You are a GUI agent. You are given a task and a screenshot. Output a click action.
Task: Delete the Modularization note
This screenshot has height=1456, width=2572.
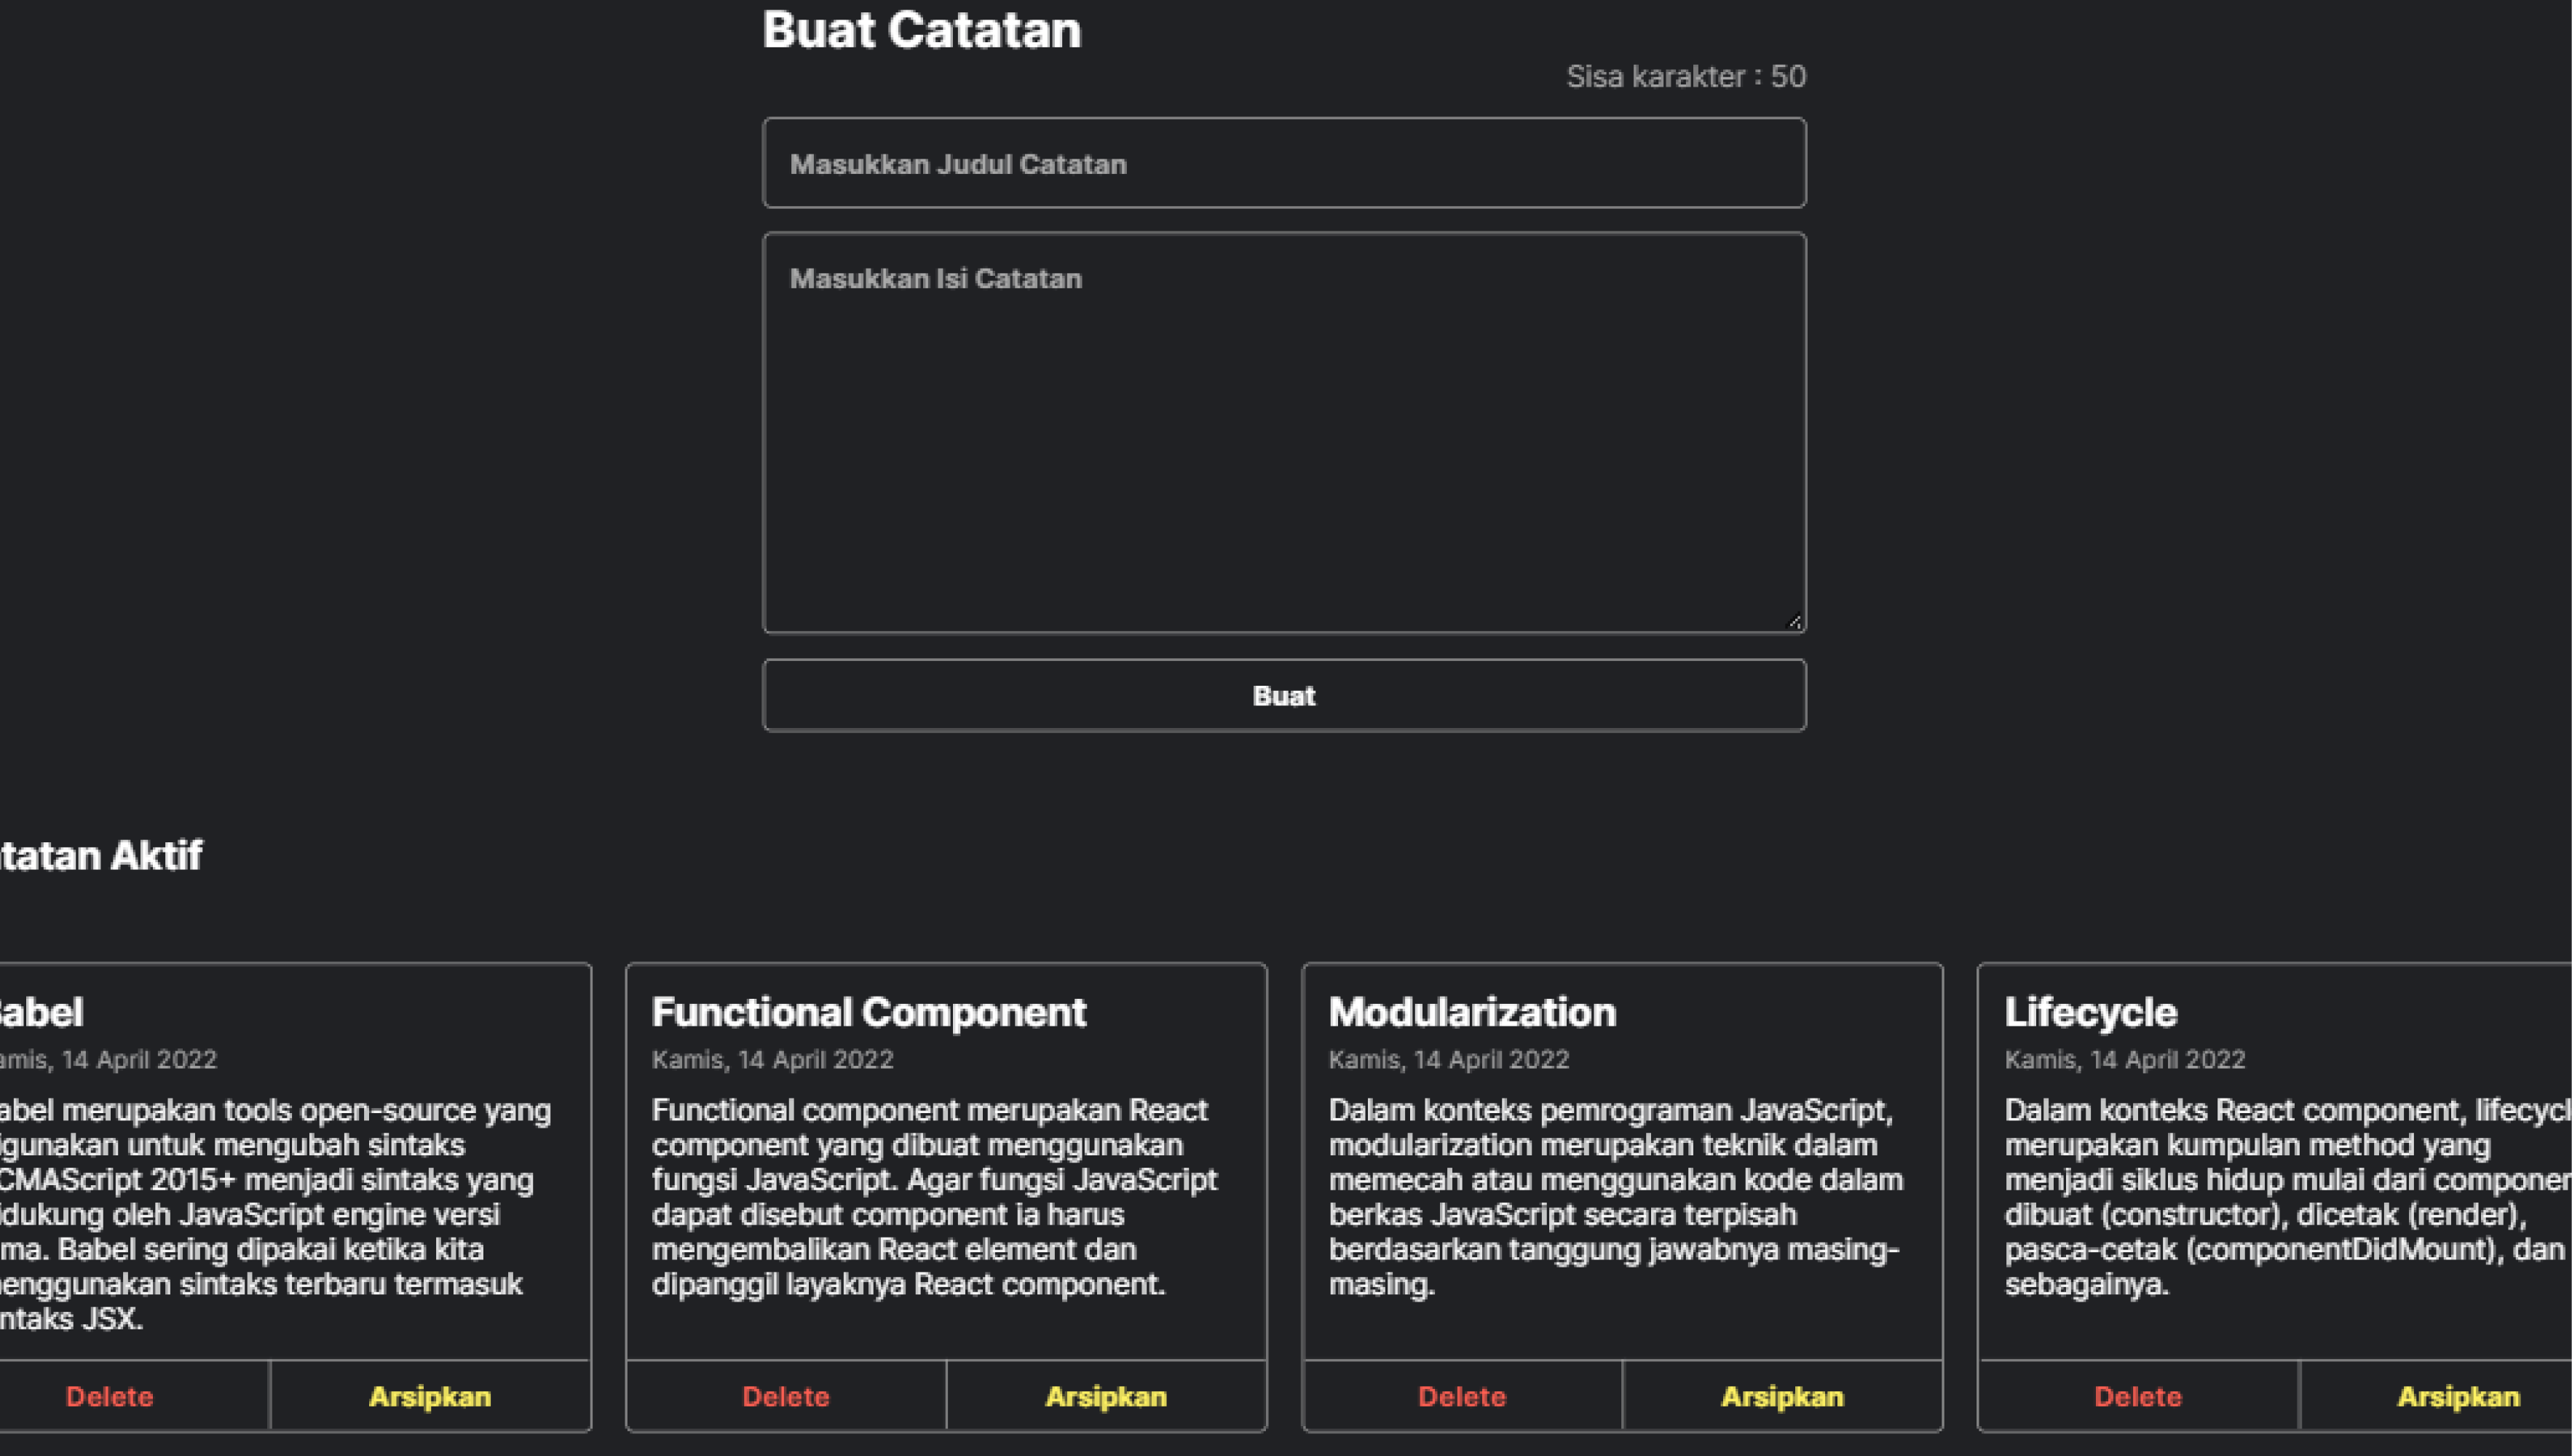tap(1462, 1396)
